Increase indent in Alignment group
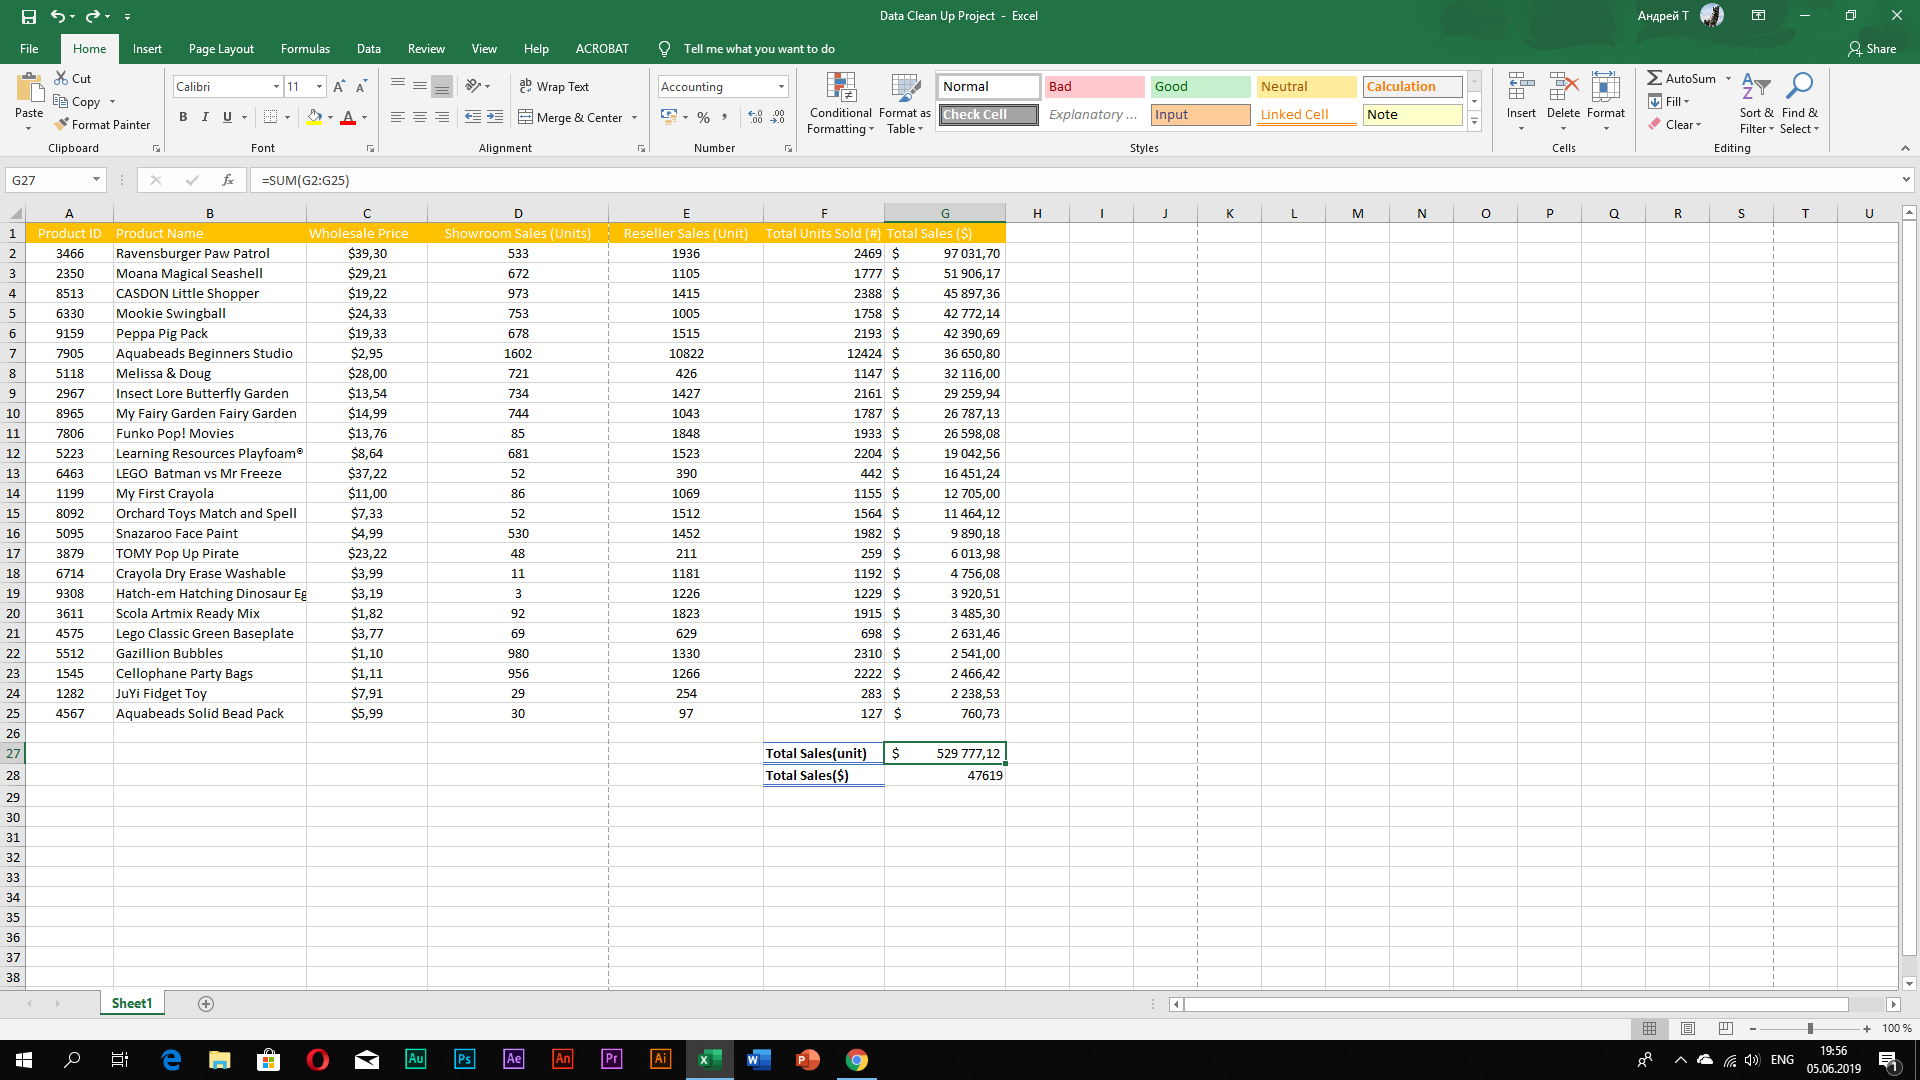 click(x=495, y=117)
